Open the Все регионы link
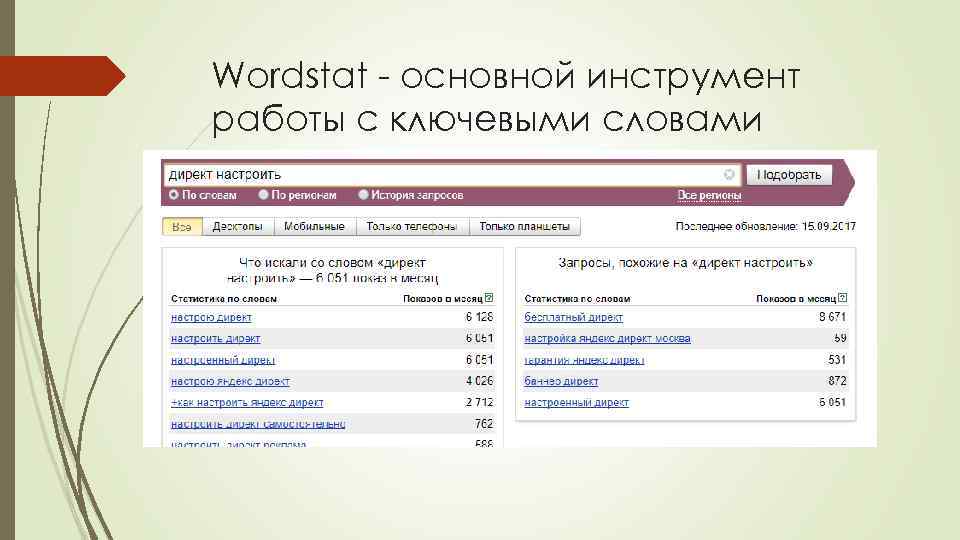The height and width of the screenshot is (540, 960). click(x=709, y=195)
